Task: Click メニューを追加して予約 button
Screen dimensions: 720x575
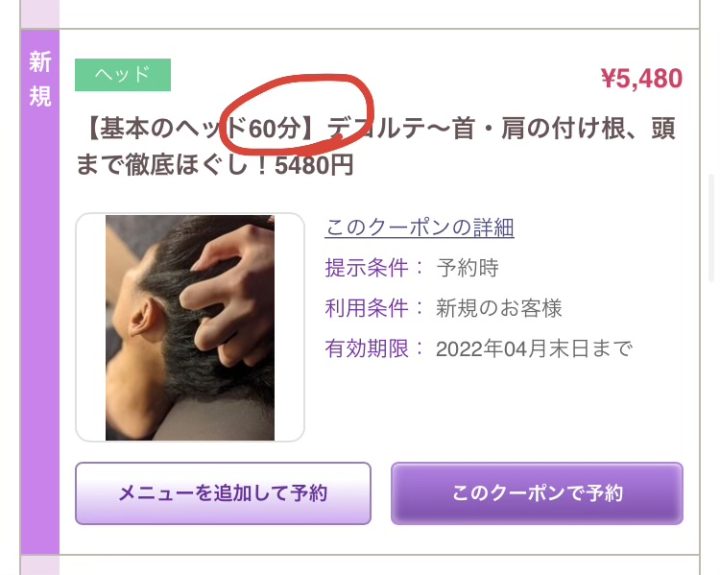Action: click(x=223, y=493)
